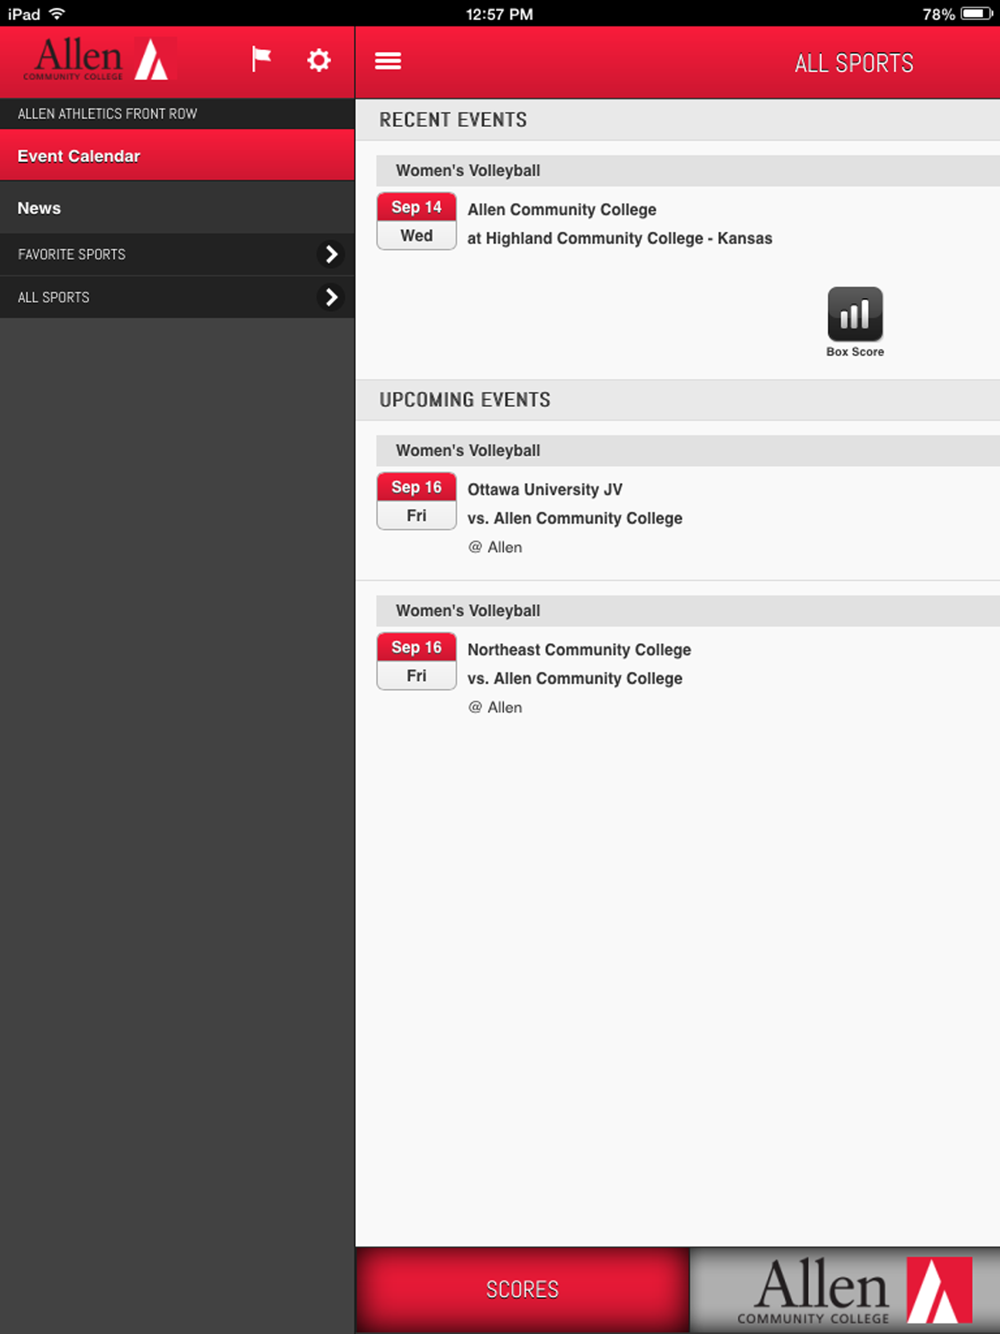Open Ottawa University JV event's Sep 16 badge
Viewport: 1000px width, 1334px height.
tap(417, 501)
